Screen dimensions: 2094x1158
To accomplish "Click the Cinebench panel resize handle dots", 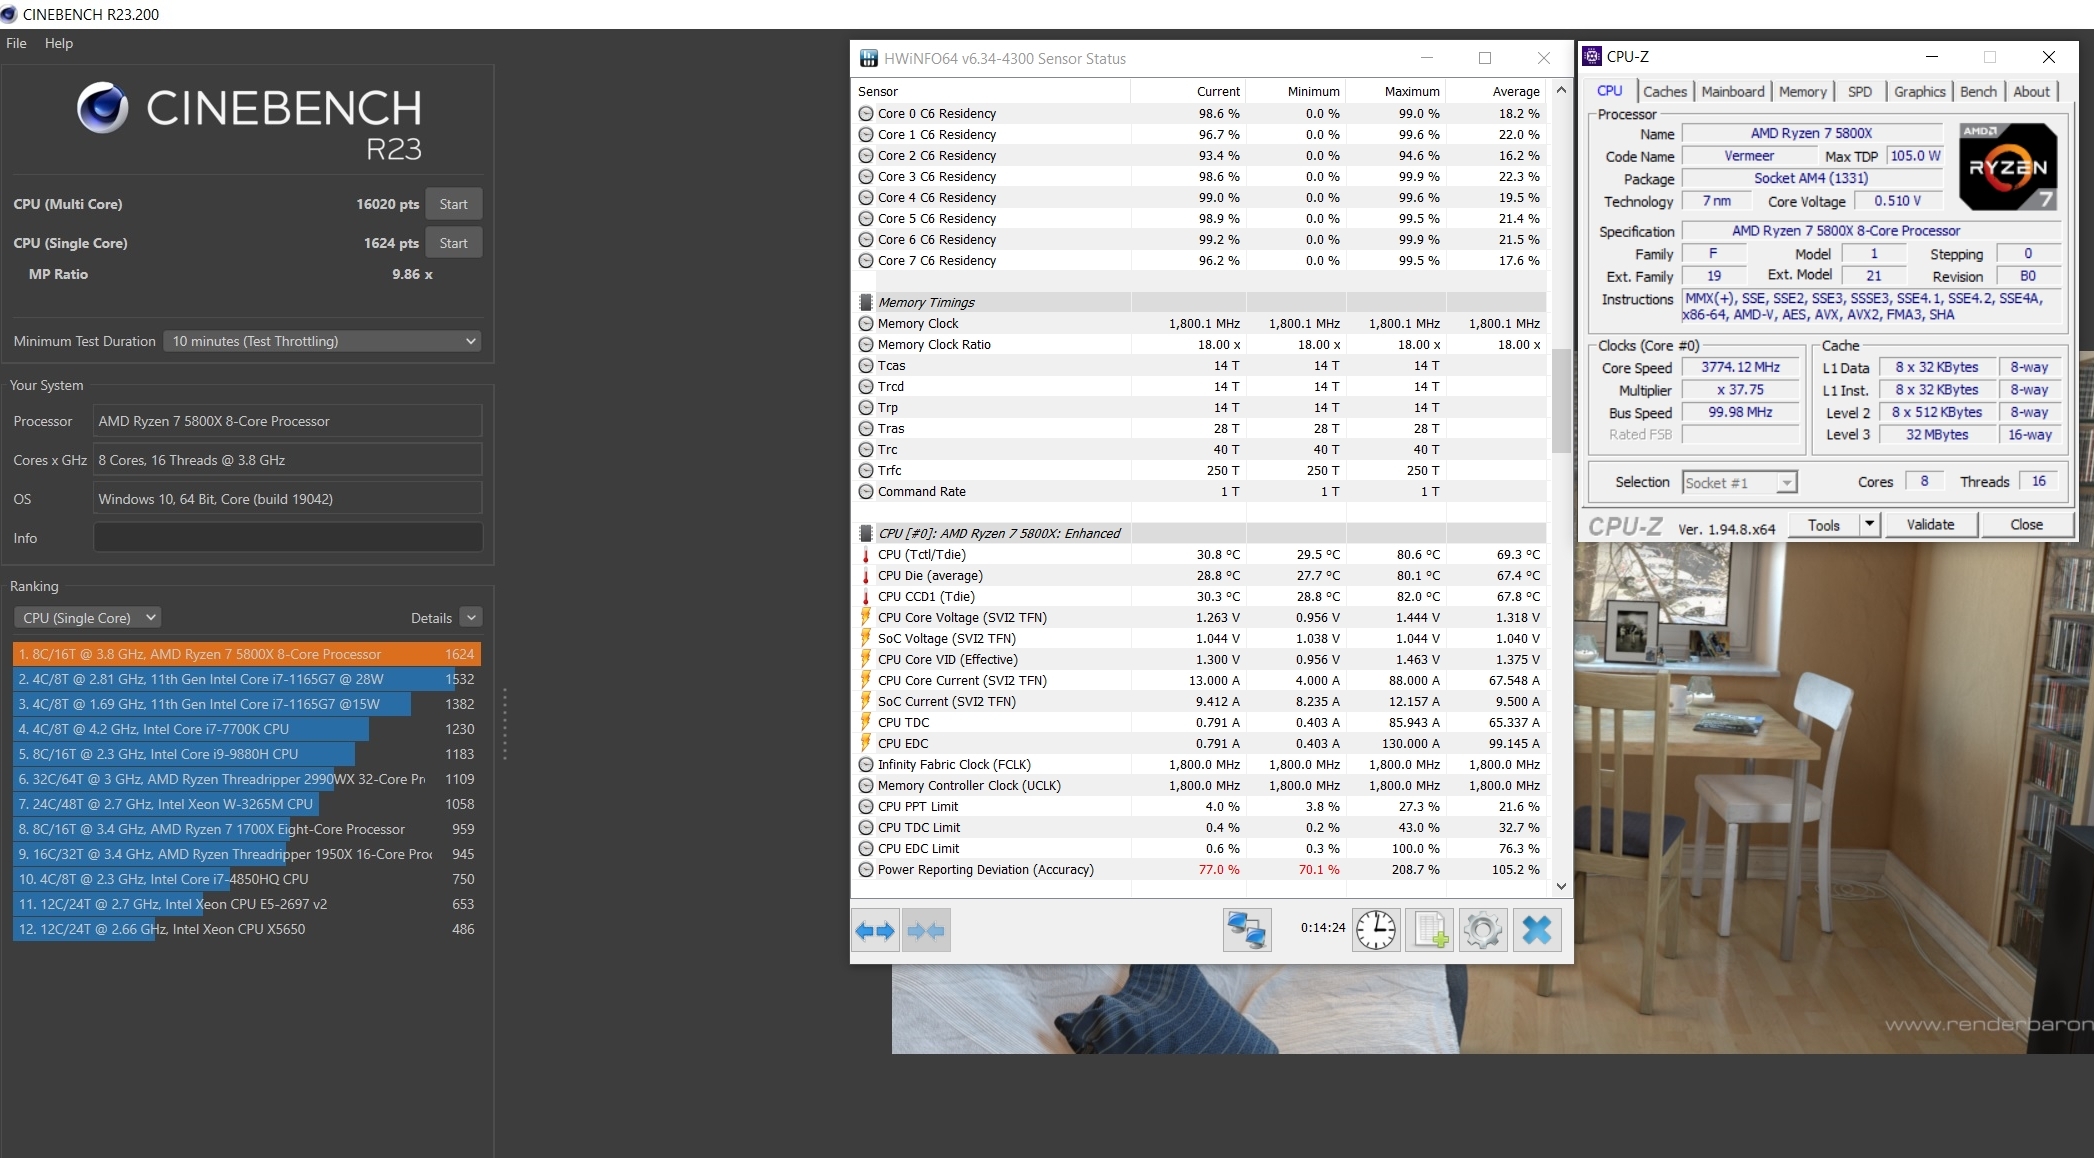I will [504, 724].
